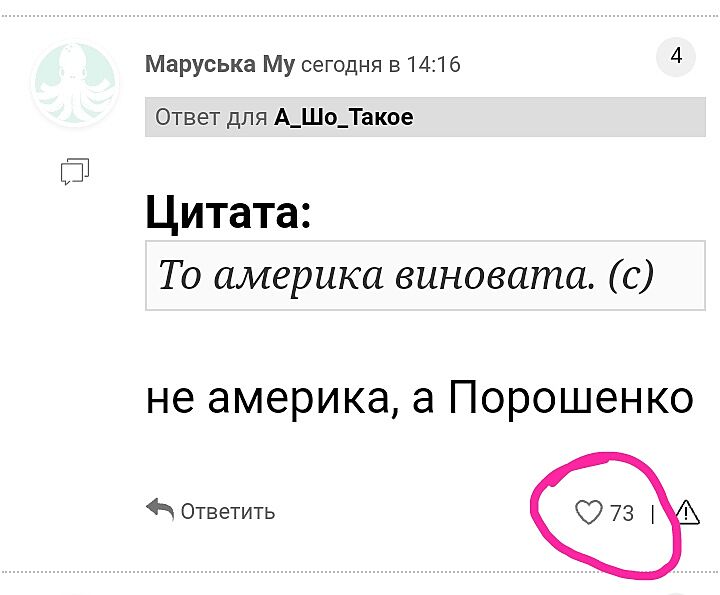
Task: Click the comment number badge 4
Action: 676,57
